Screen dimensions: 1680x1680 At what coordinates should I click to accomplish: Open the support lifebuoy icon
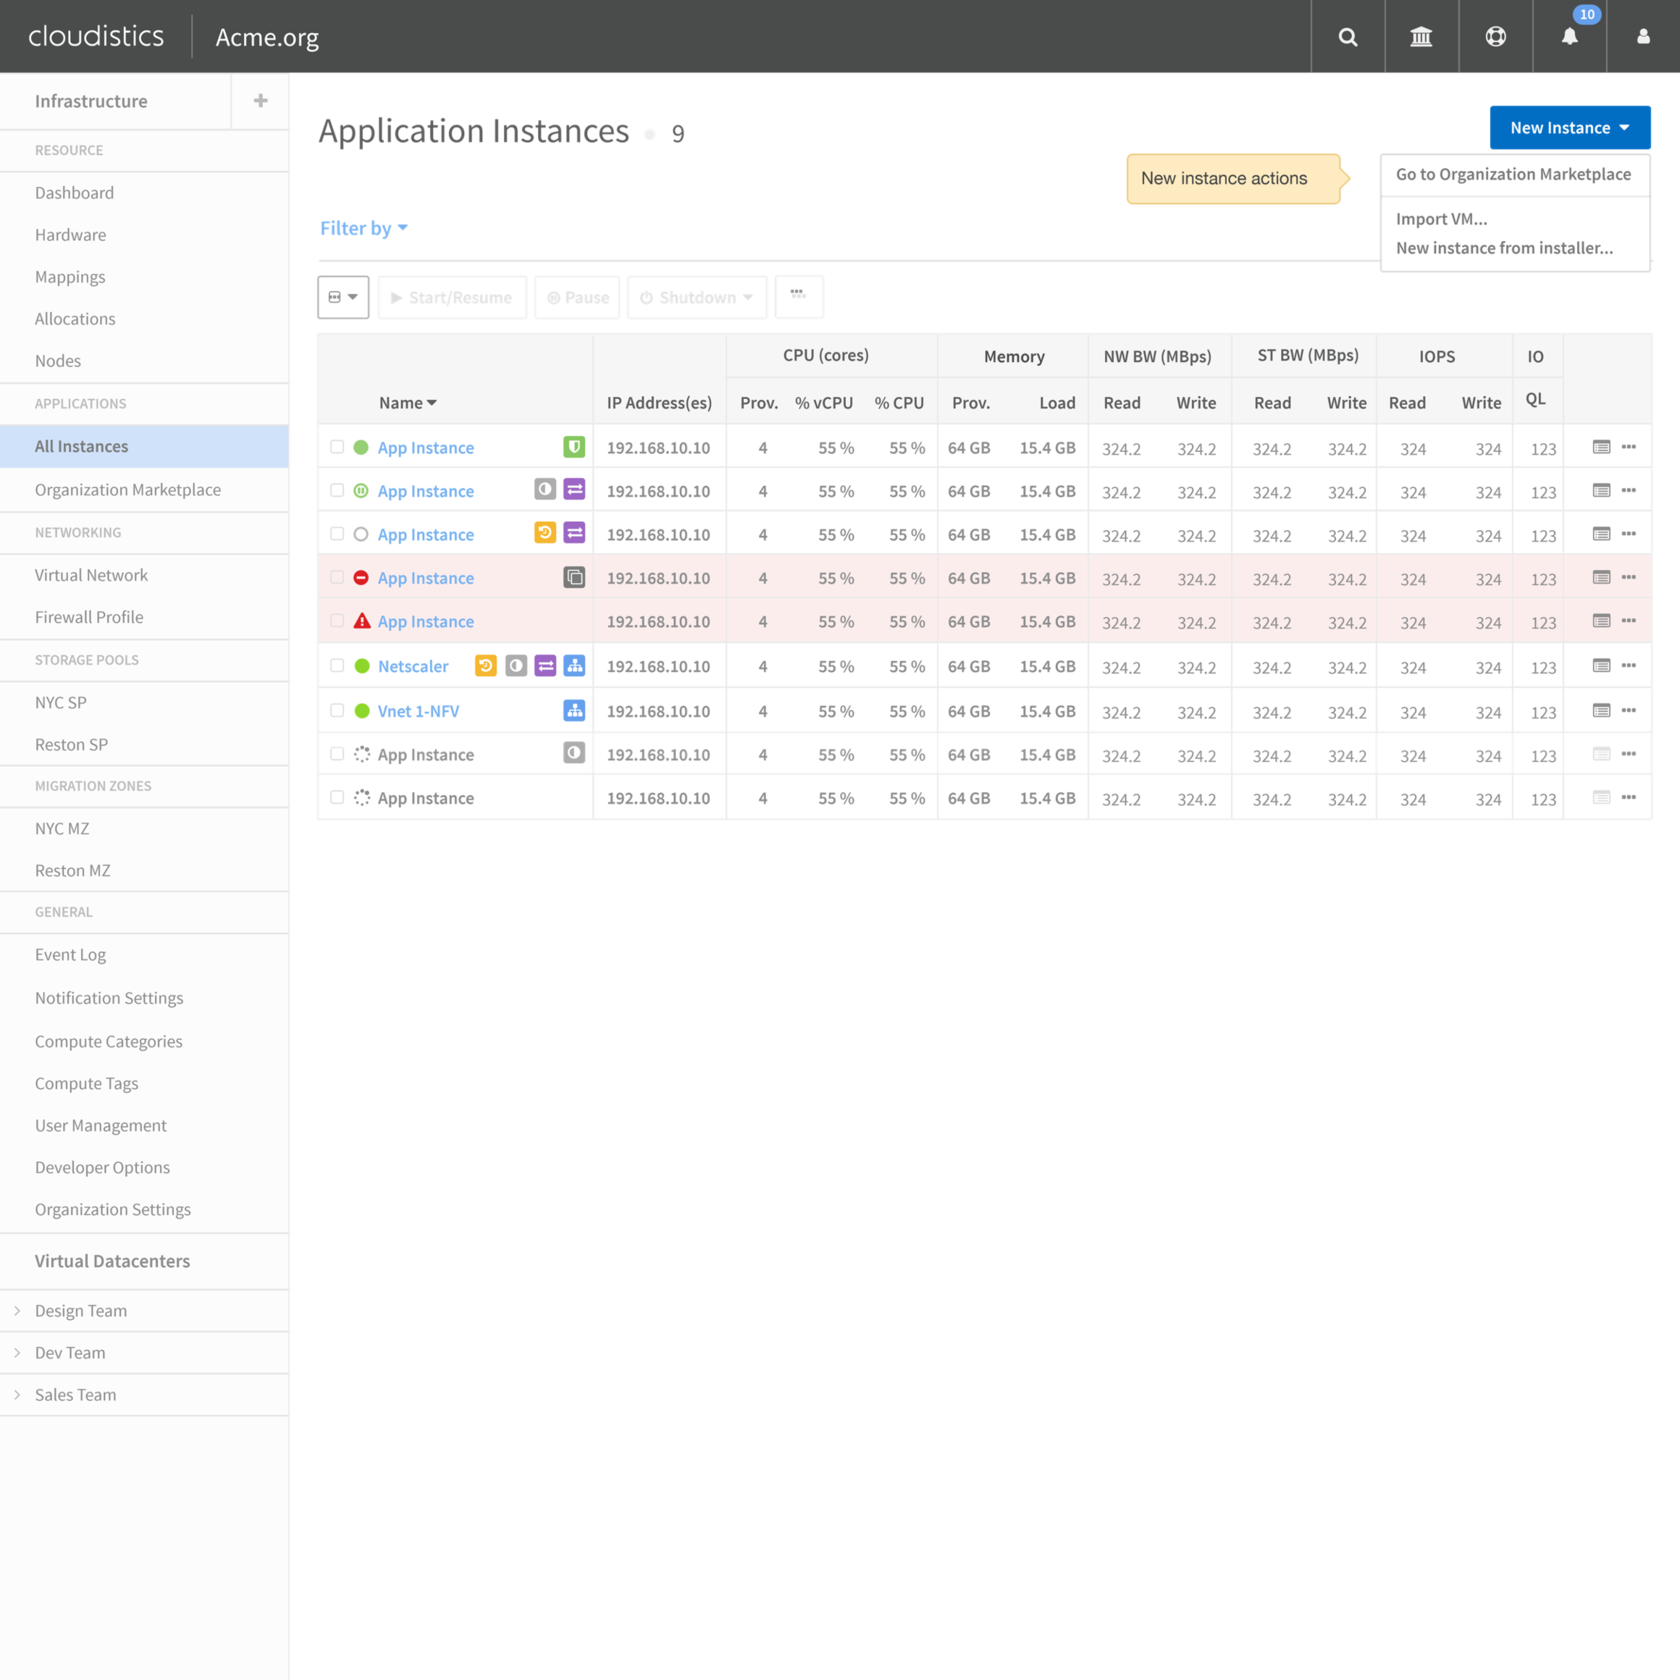coord(1495,37)
